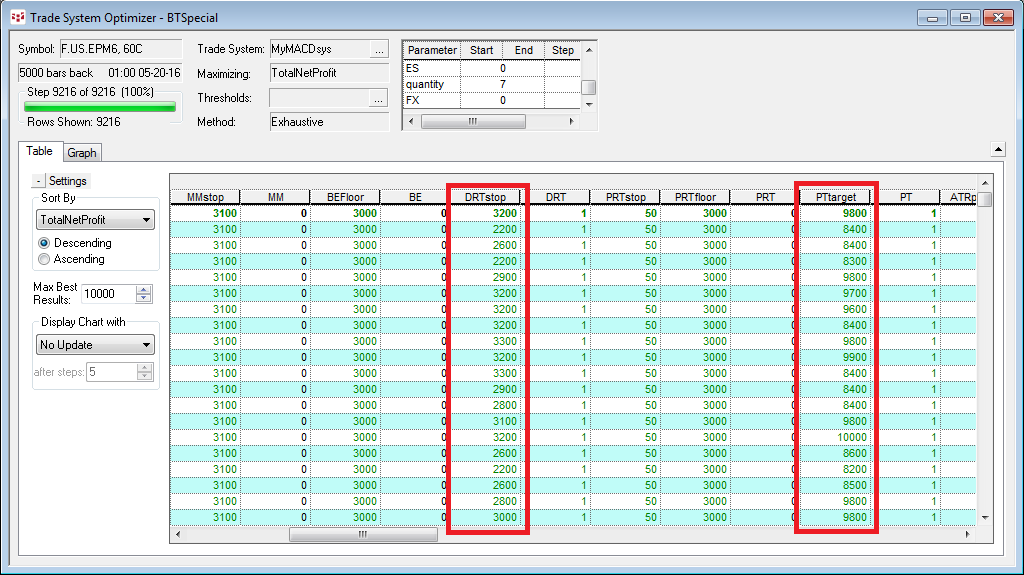Click the End column header in parameters
Image resolution: width=1024 pixels, height=575 pixels.
click(524, 50)
